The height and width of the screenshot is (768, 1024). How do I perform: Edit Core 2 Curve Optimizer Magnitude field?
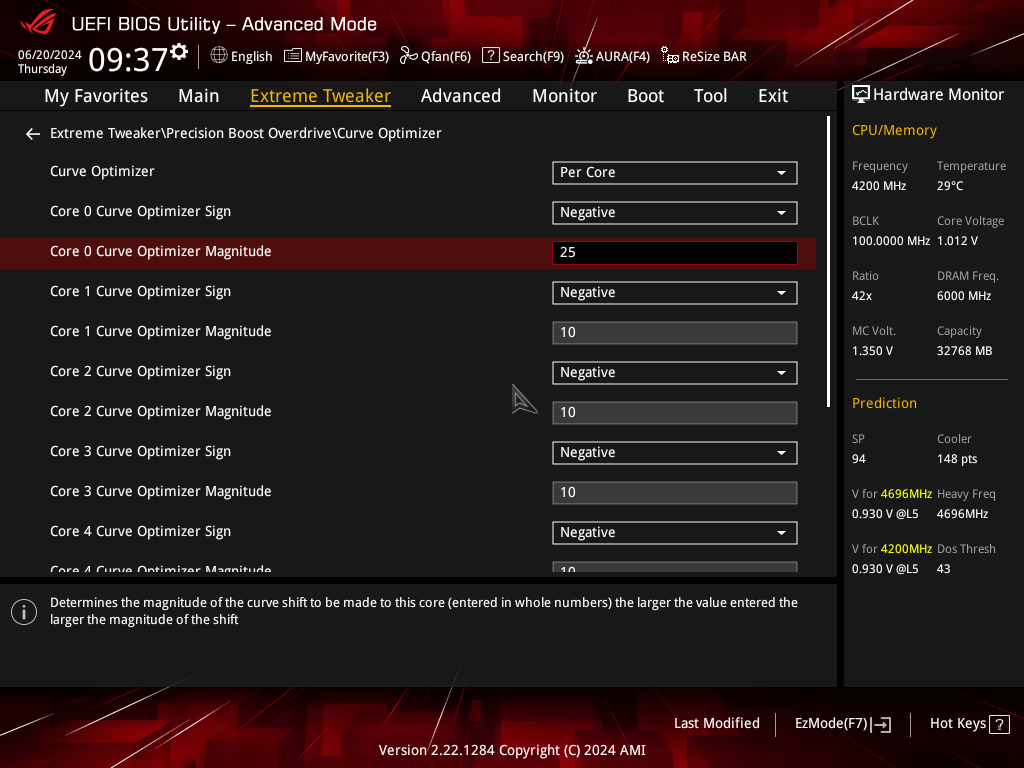pos(675,413)
